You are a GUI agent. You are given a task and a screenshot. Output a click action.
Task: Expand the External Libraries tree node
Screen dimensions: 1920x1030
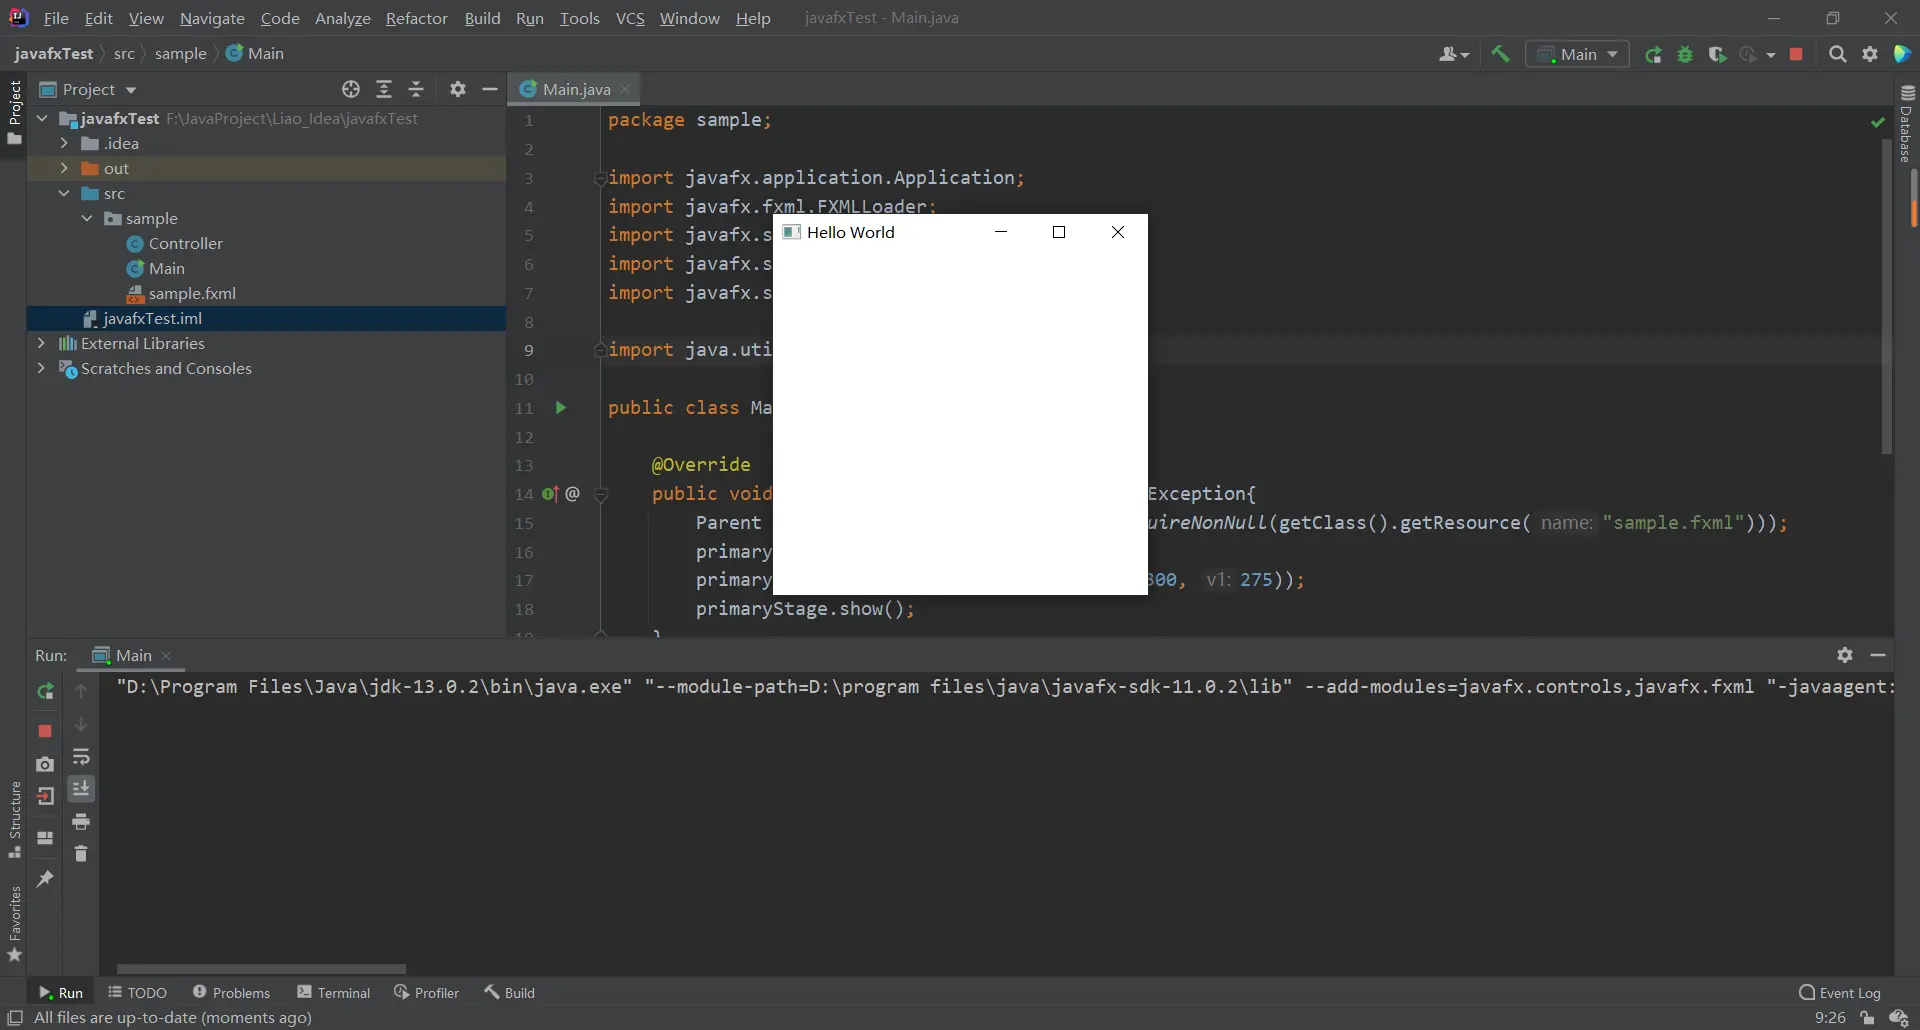point(41,343)
